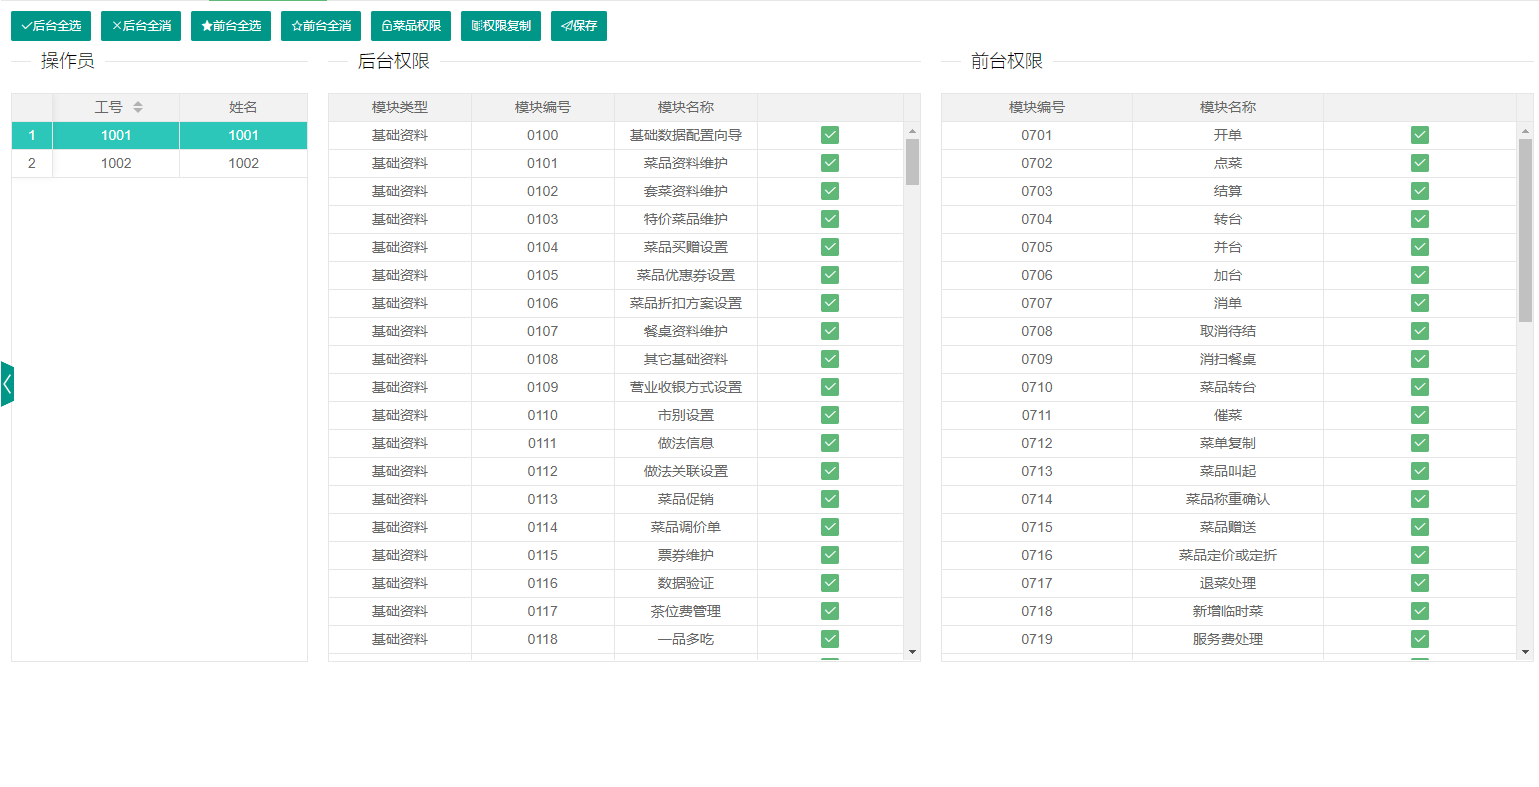
Task: Click the 姓名 column header
Action: pyautogui.click(x=243, y=107)
